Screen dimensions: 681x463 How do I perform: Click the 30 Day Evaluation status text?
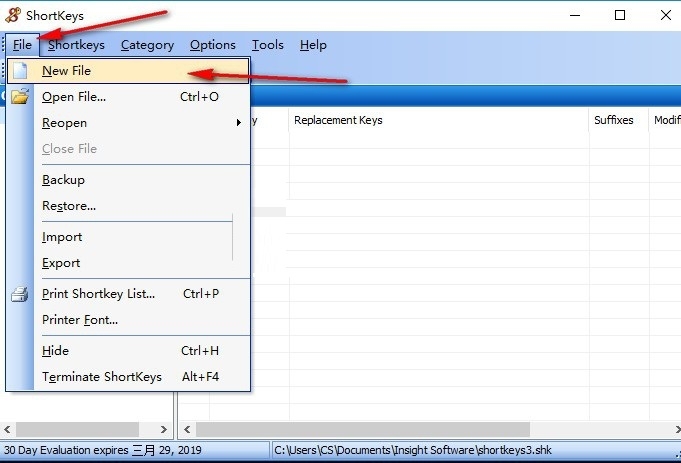pos(103,450)
